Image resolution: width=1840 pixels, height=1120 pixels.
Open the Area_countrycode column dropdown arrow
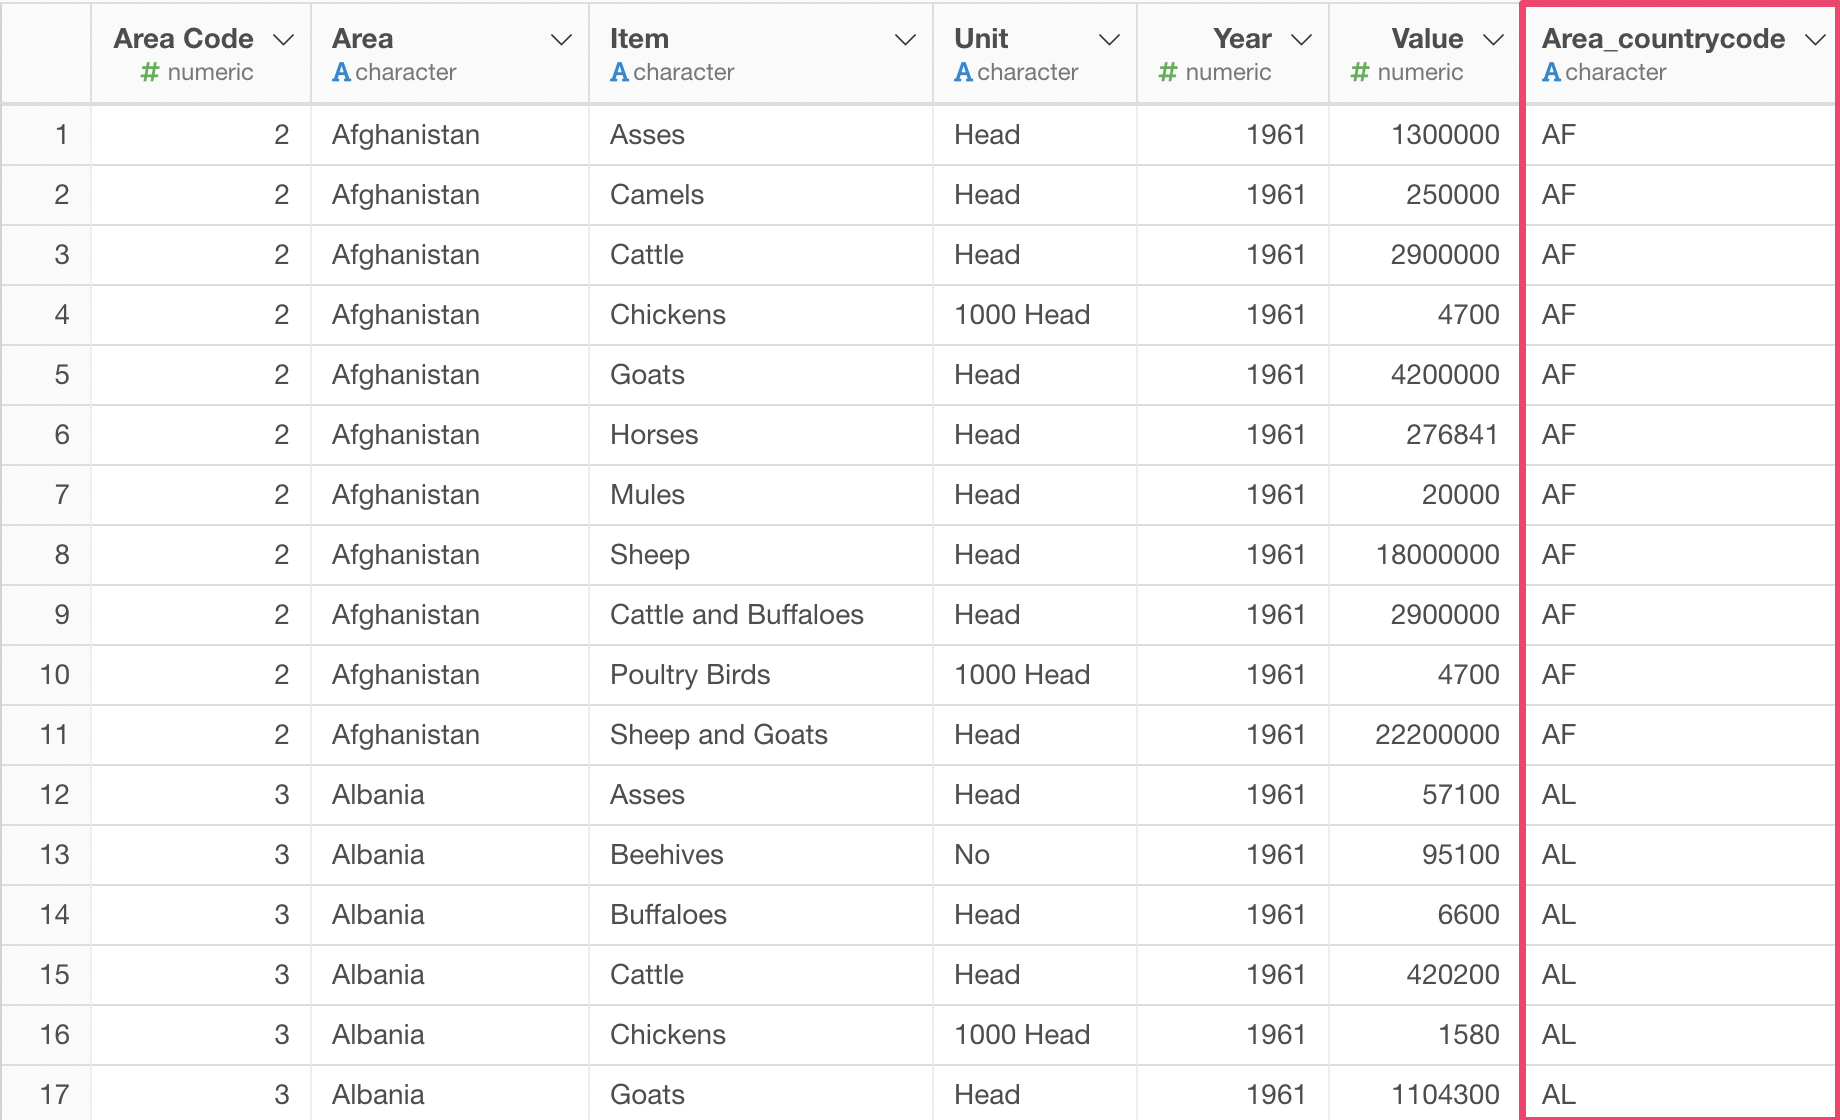tap(1815, 40)
